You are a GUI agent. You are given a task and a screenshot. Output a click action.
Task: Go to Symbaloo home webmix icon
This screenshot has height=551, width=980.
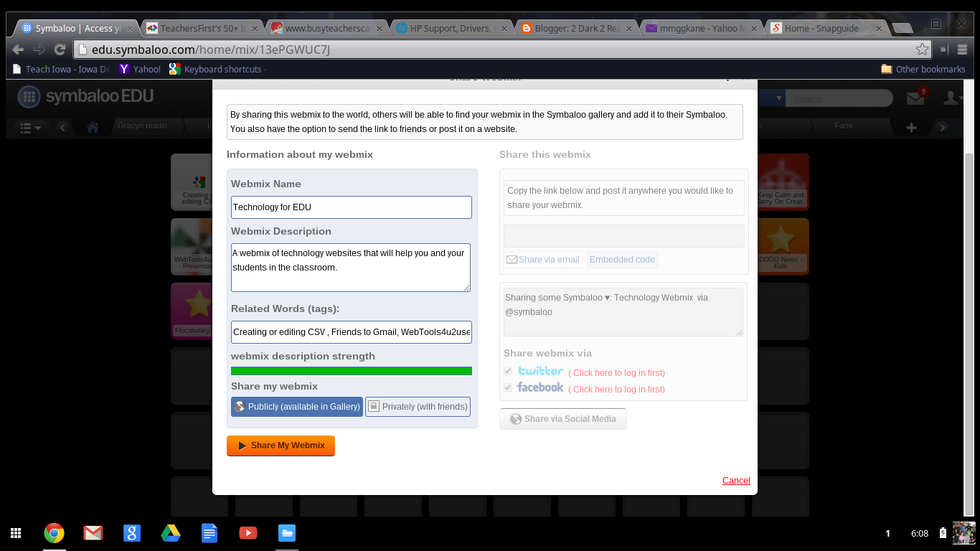point(92,127)
